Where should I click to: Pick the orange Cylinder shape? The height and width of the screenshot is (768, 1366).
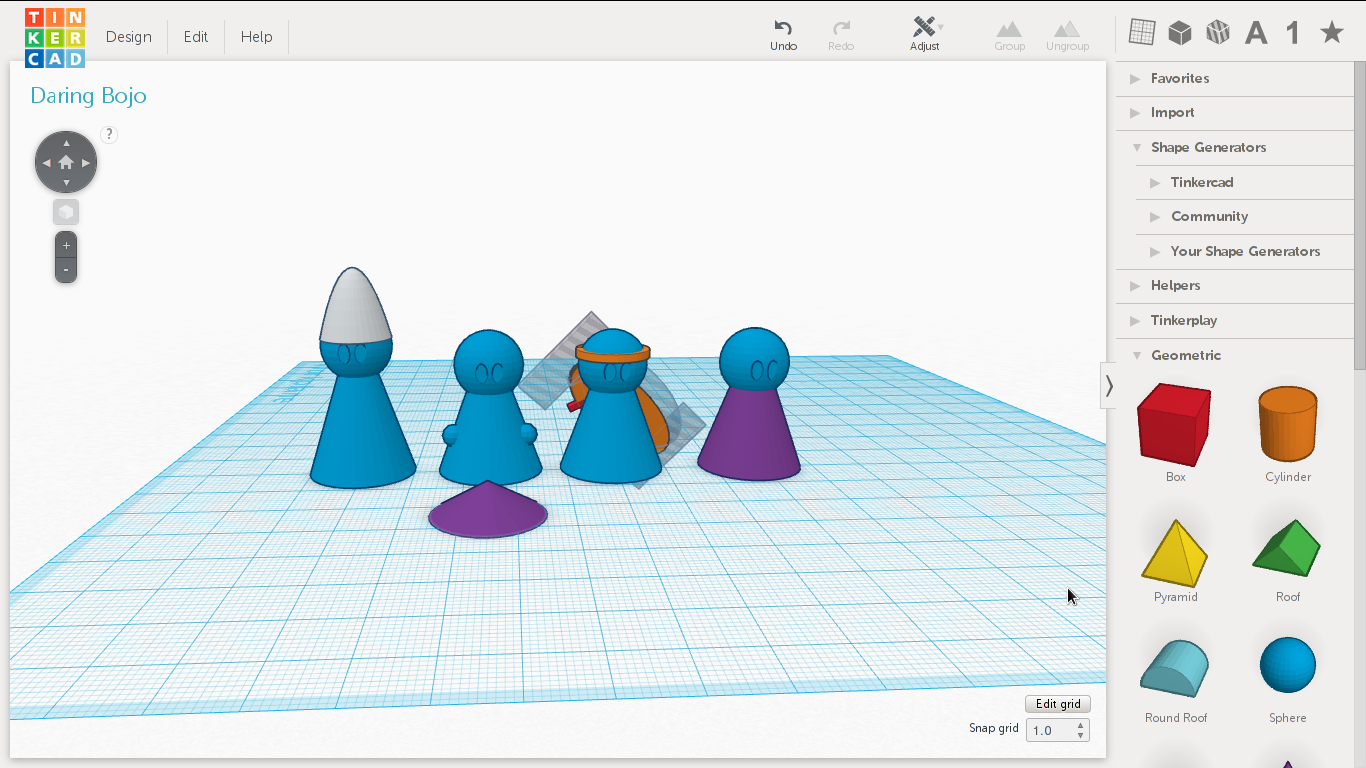(x=1287, y=423)
